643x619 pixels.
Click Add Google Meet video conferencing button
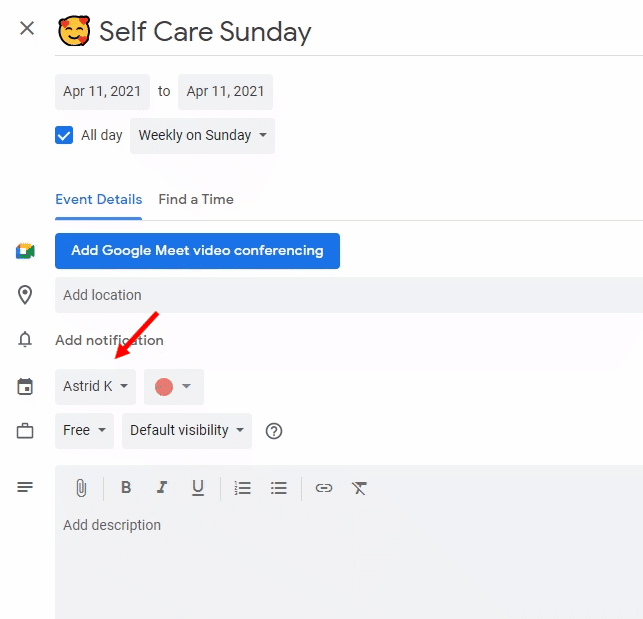(197, 251)
